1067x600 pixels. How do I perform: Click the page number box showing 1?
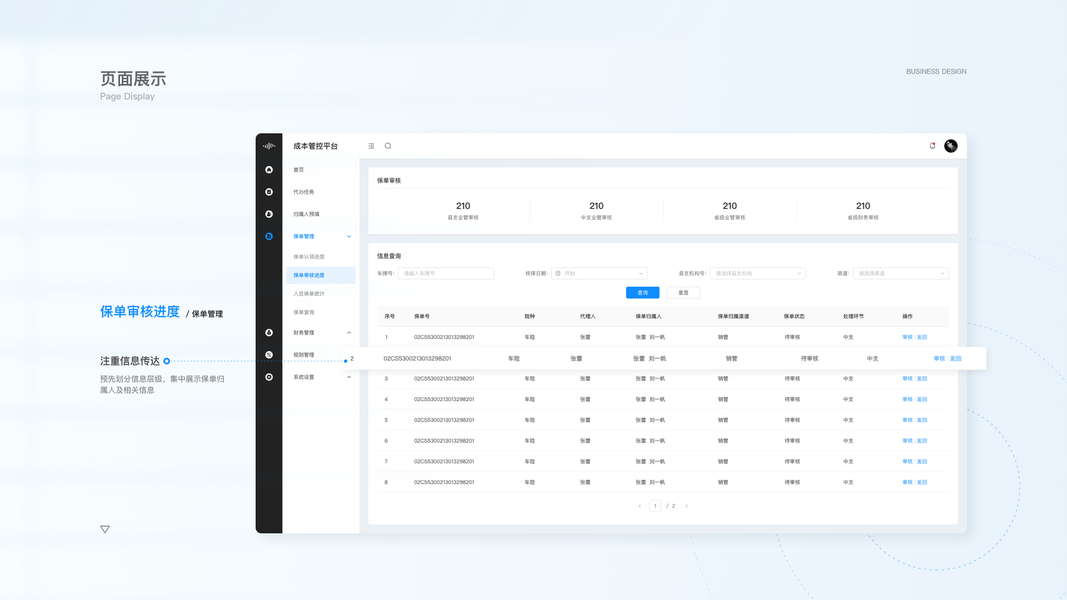[x=655, y=506]
